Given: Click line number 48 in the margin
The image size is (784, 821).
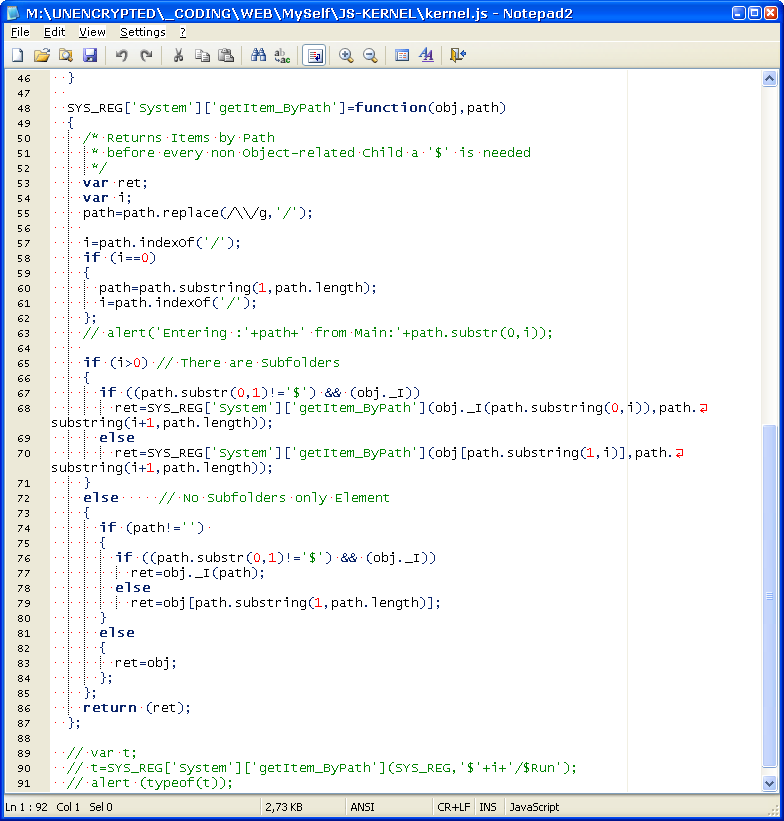Looking at the screenshot, I should pyautogui.click(x=24, y=108).
